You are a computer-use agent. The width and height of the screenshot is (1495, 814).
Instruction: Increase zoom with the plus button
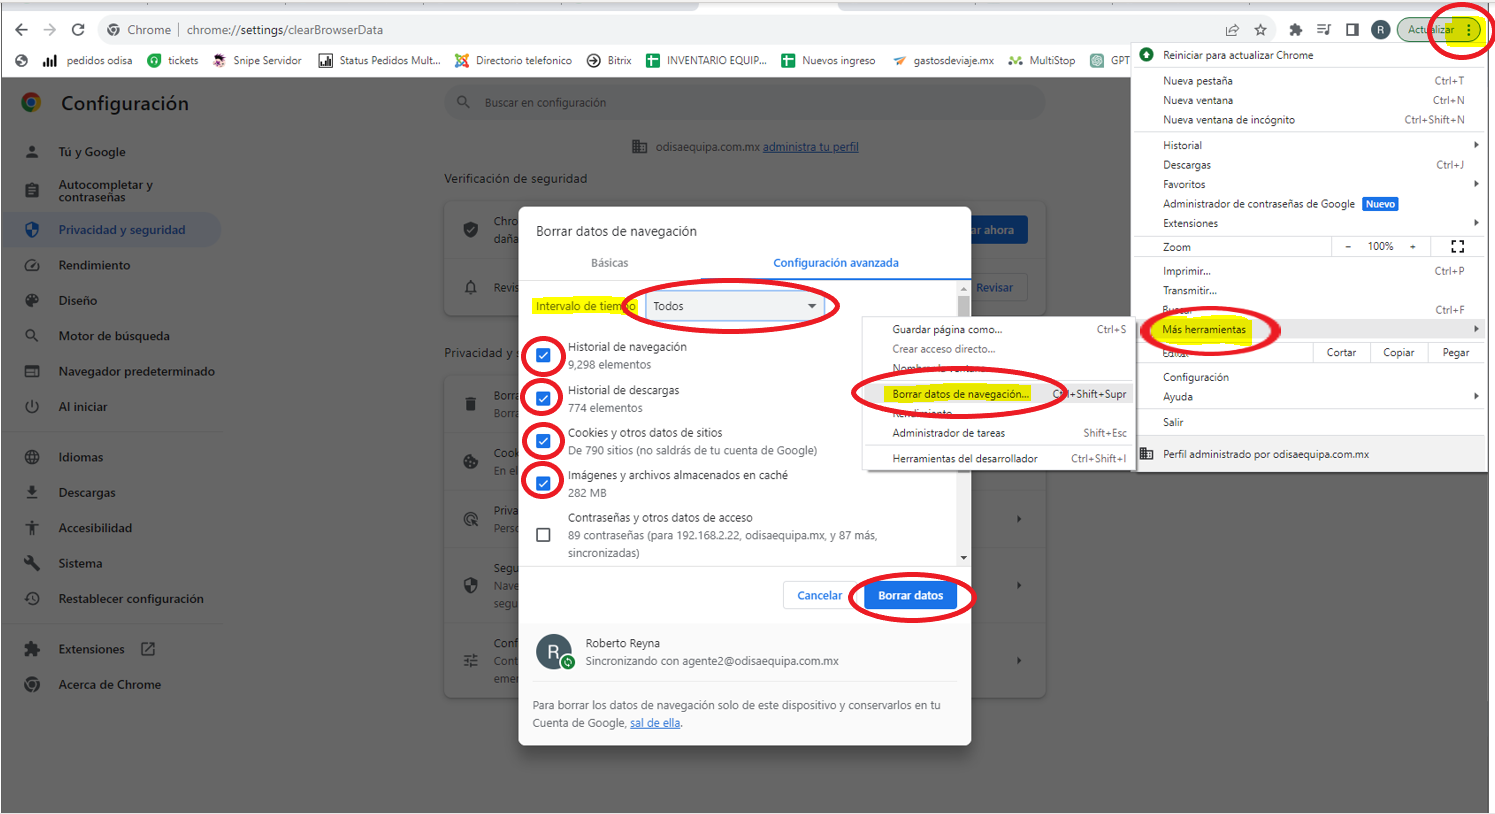click(1413, 247)
